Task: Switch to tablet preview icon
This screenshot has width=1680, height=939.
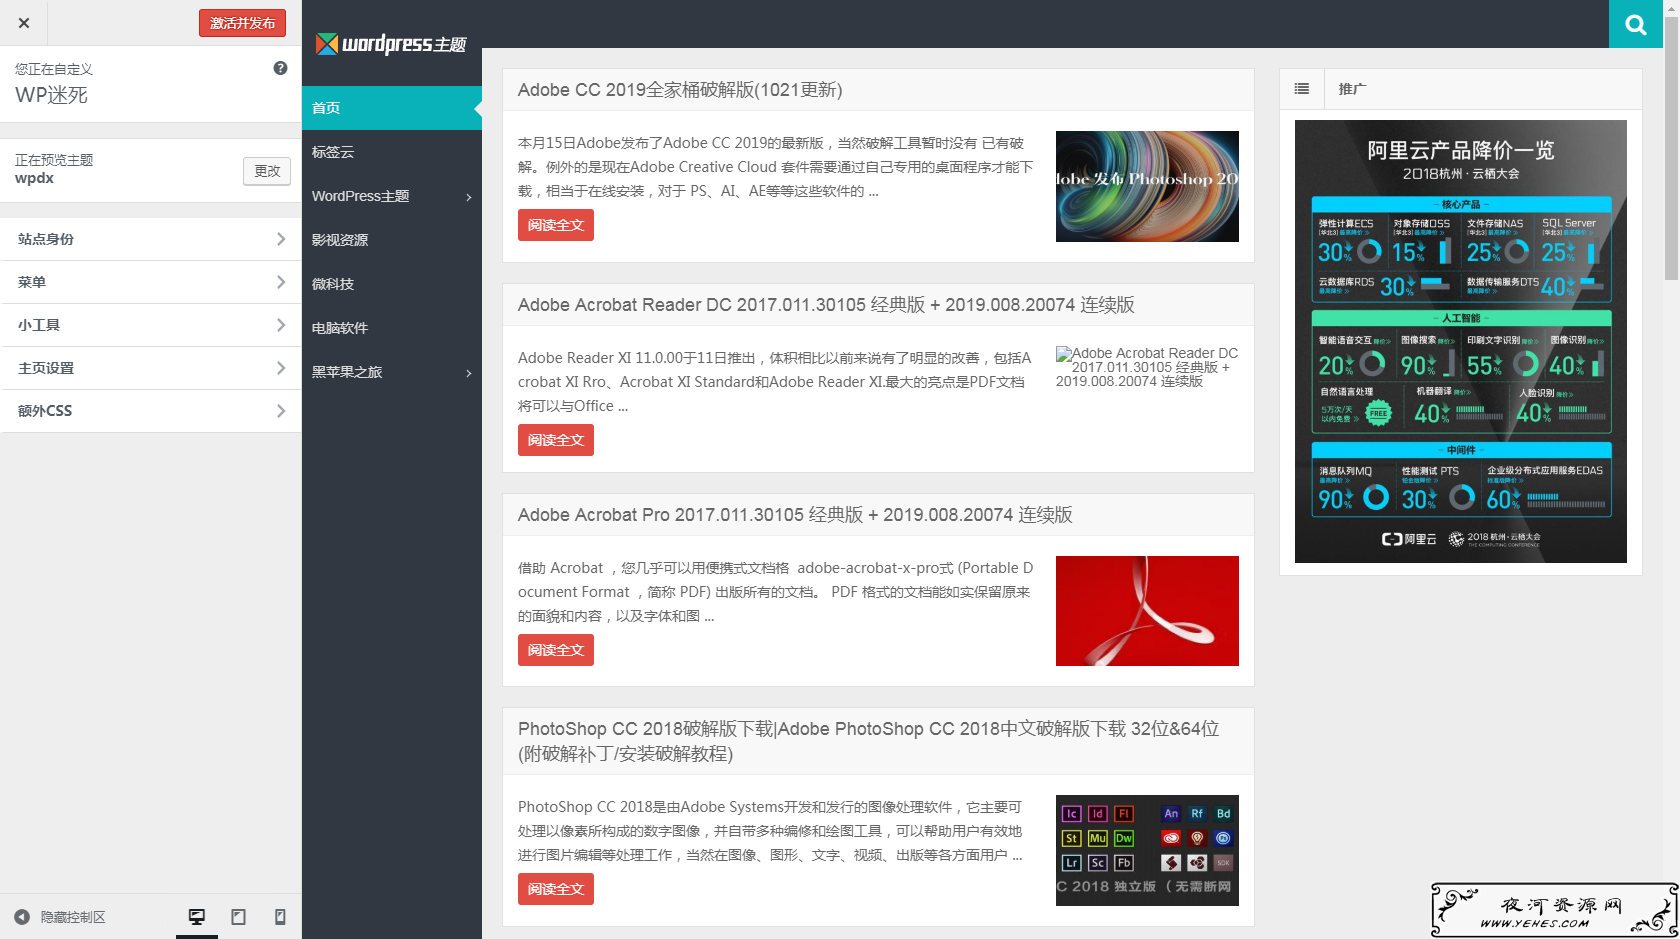Action: coord(238,917)
